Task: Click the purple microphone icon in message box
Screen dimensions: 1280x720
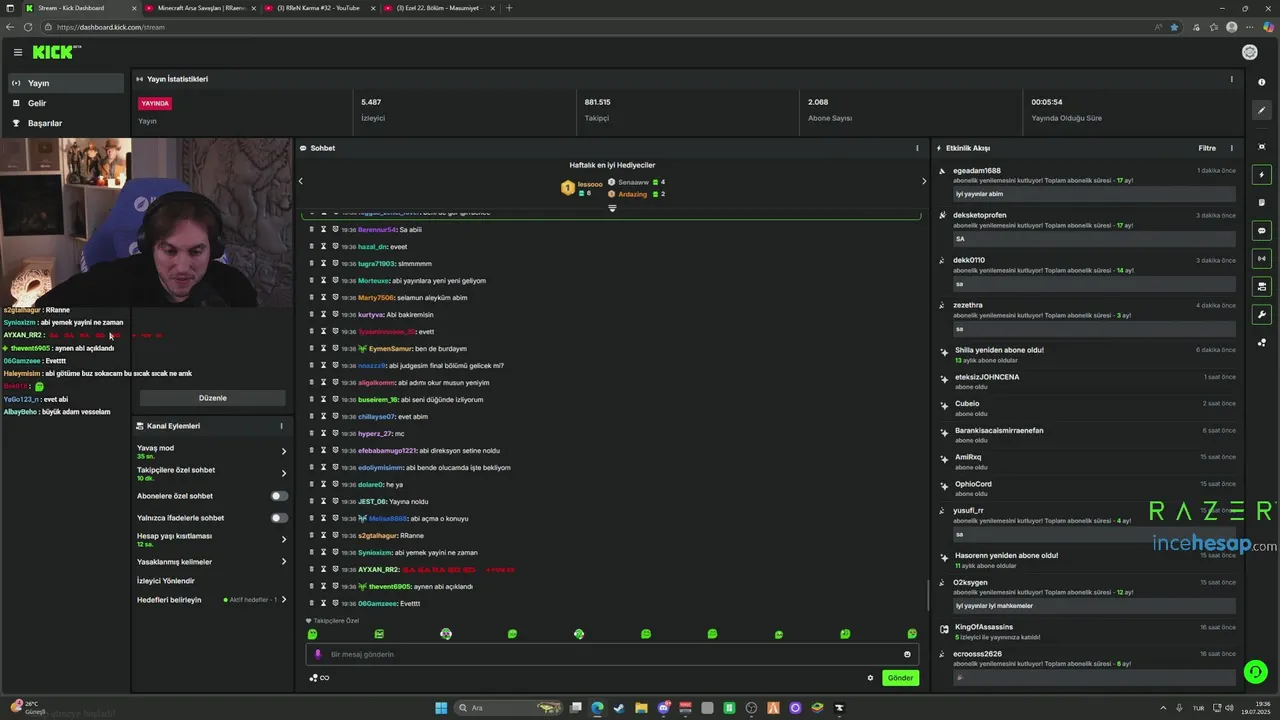Action: pyautogui.click(x=318, y=654)
